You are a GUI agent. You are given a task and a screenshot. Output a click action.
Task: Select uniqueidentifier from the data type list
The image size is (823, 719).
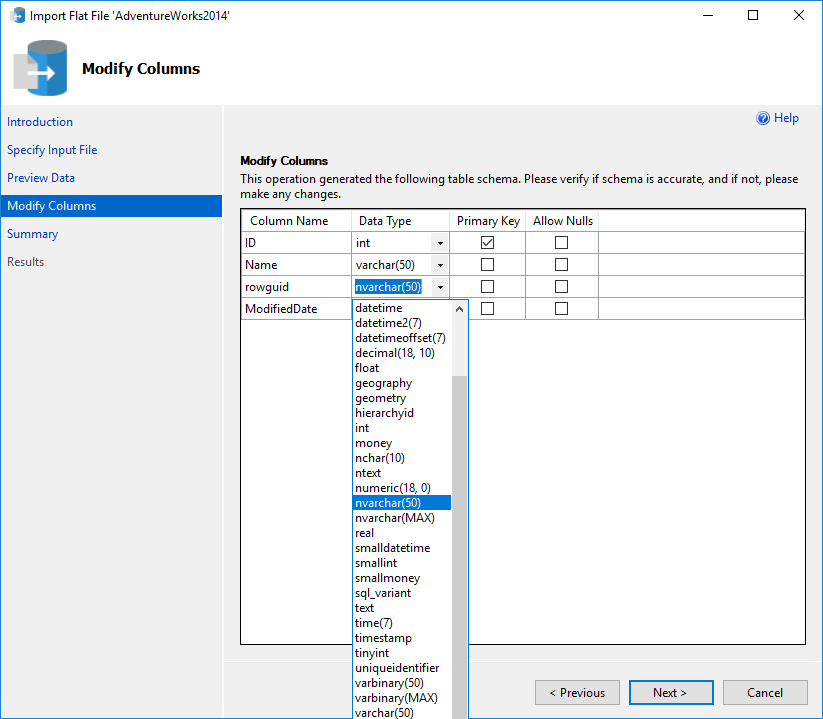click(x=397, y=668)
